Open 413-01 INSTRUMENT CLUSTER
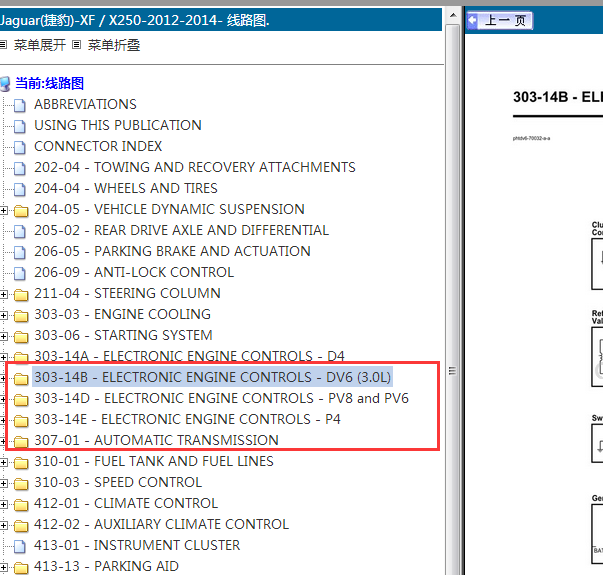Image resolution: width=603 pixels, height=575 pixels. 137,545
